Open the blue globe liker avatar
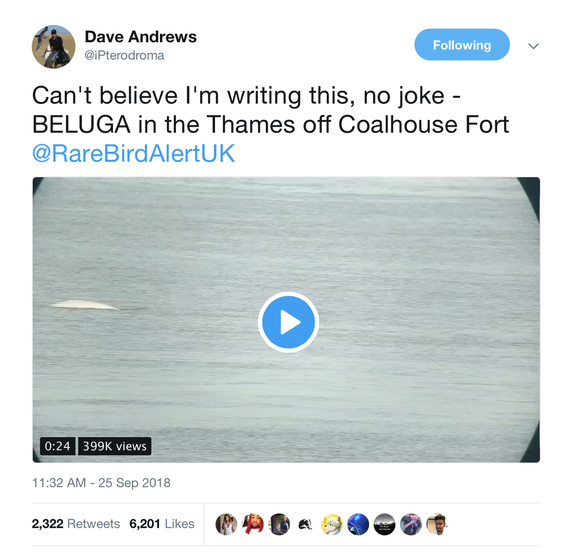The height and width of the screenshot is (554, 569). click(358, 524)
